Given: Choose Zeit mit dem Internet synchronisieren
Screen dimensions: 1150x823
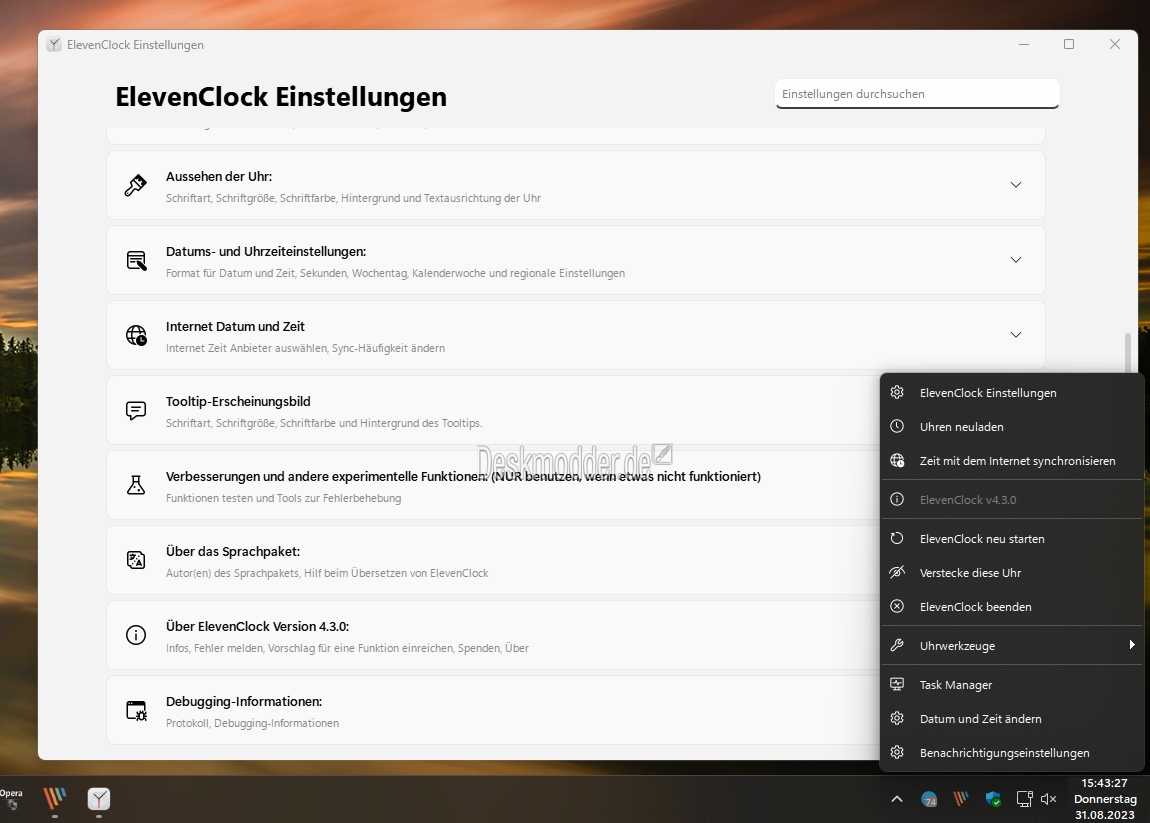Looking at the screenshot, I should [x=1012, y=461].
